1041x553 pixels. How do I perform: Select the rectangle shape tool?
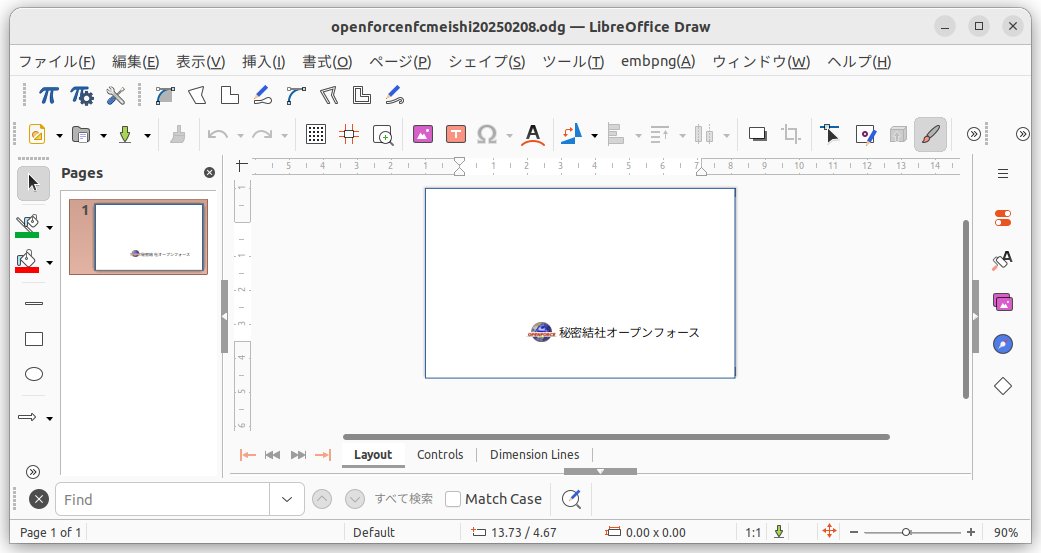coord(34,339)
